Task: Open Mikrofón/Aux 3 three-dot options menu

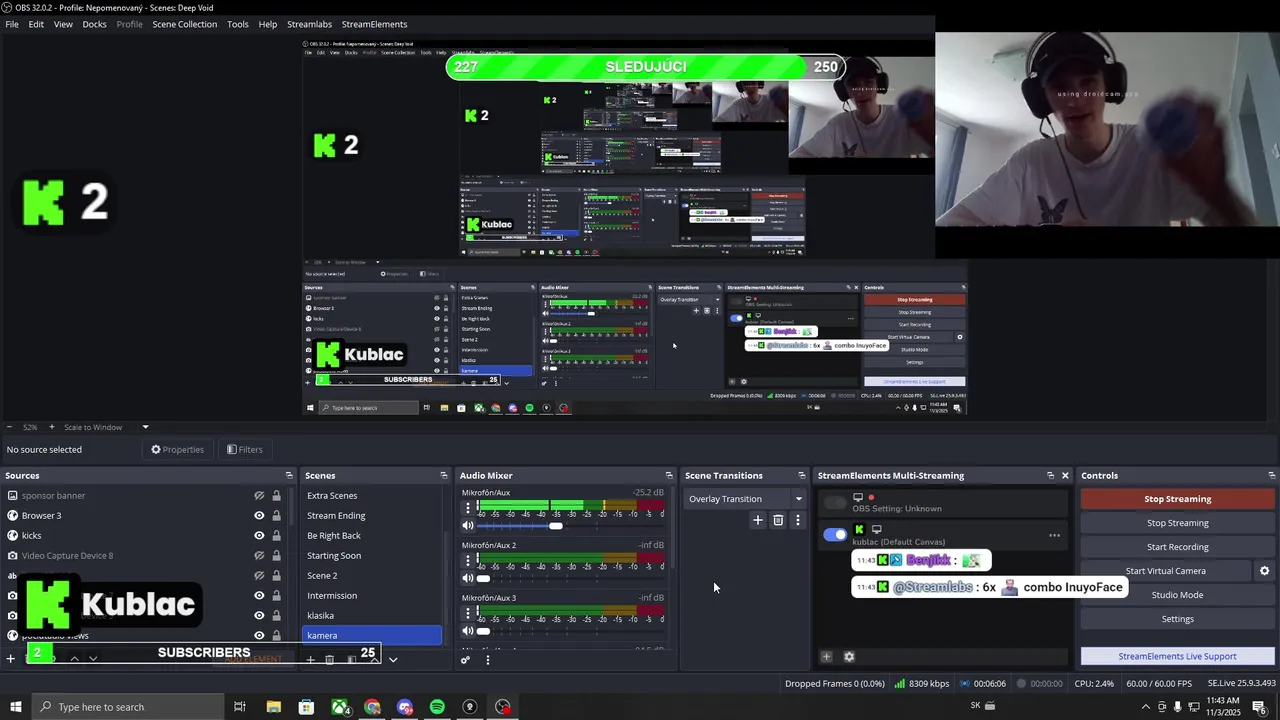Action: click(467, 613)
